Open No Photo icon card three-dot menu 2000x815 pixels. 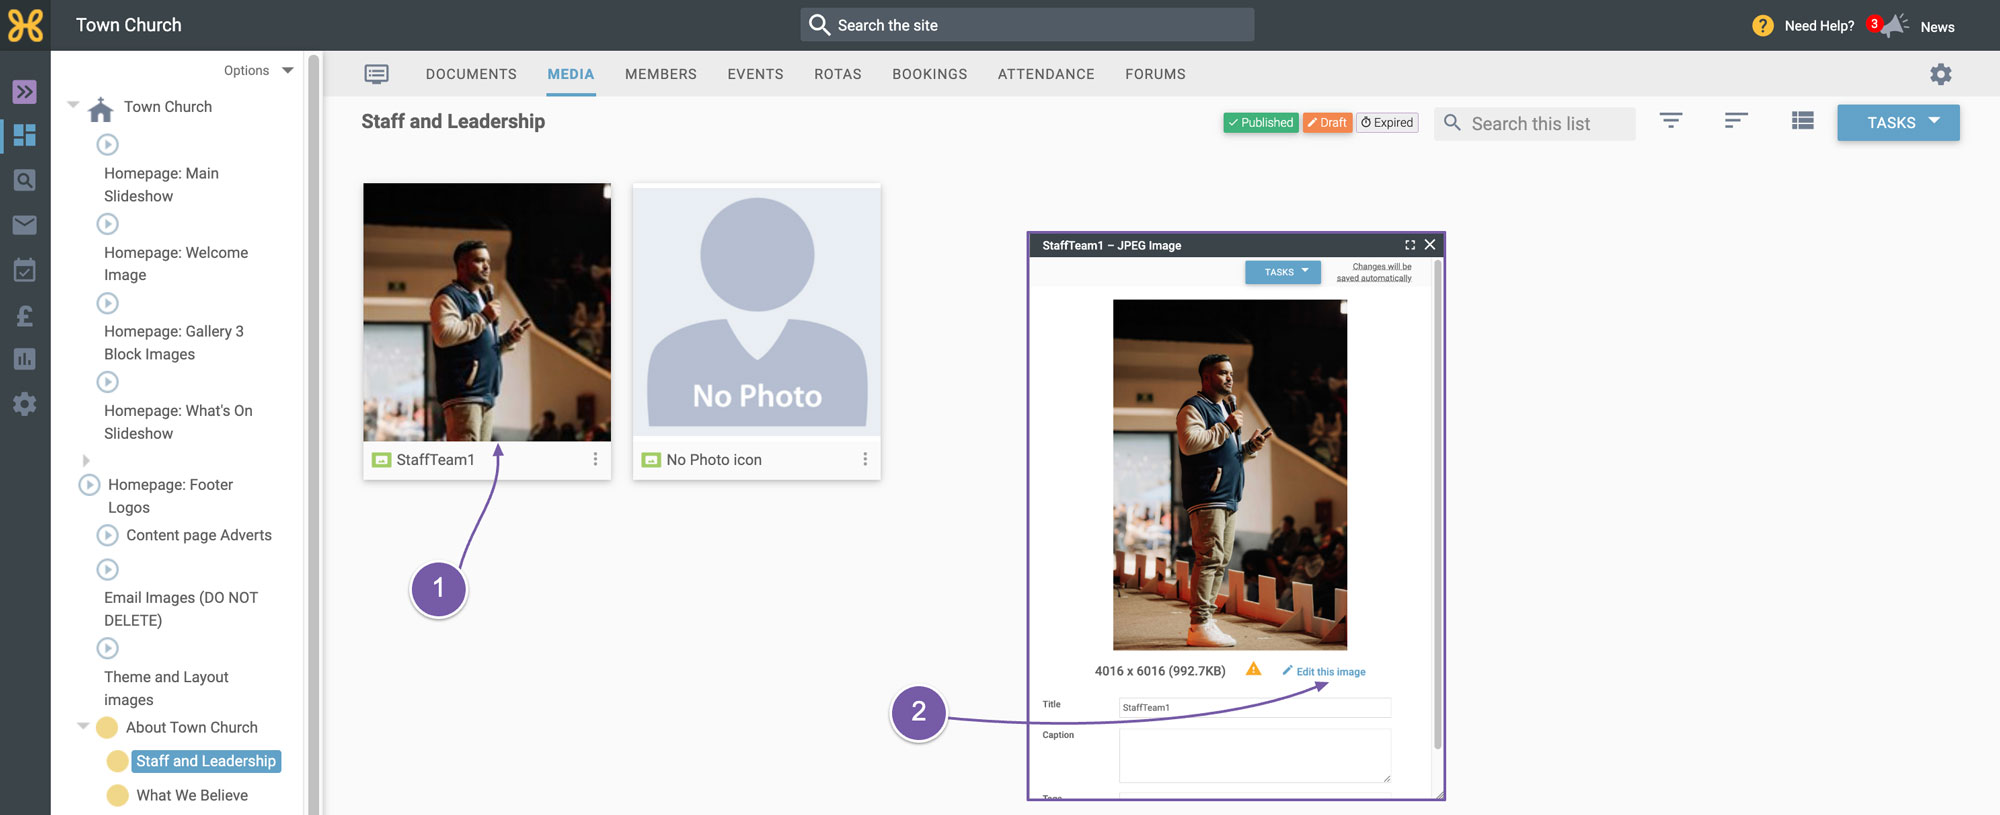(x=865, y=459)
